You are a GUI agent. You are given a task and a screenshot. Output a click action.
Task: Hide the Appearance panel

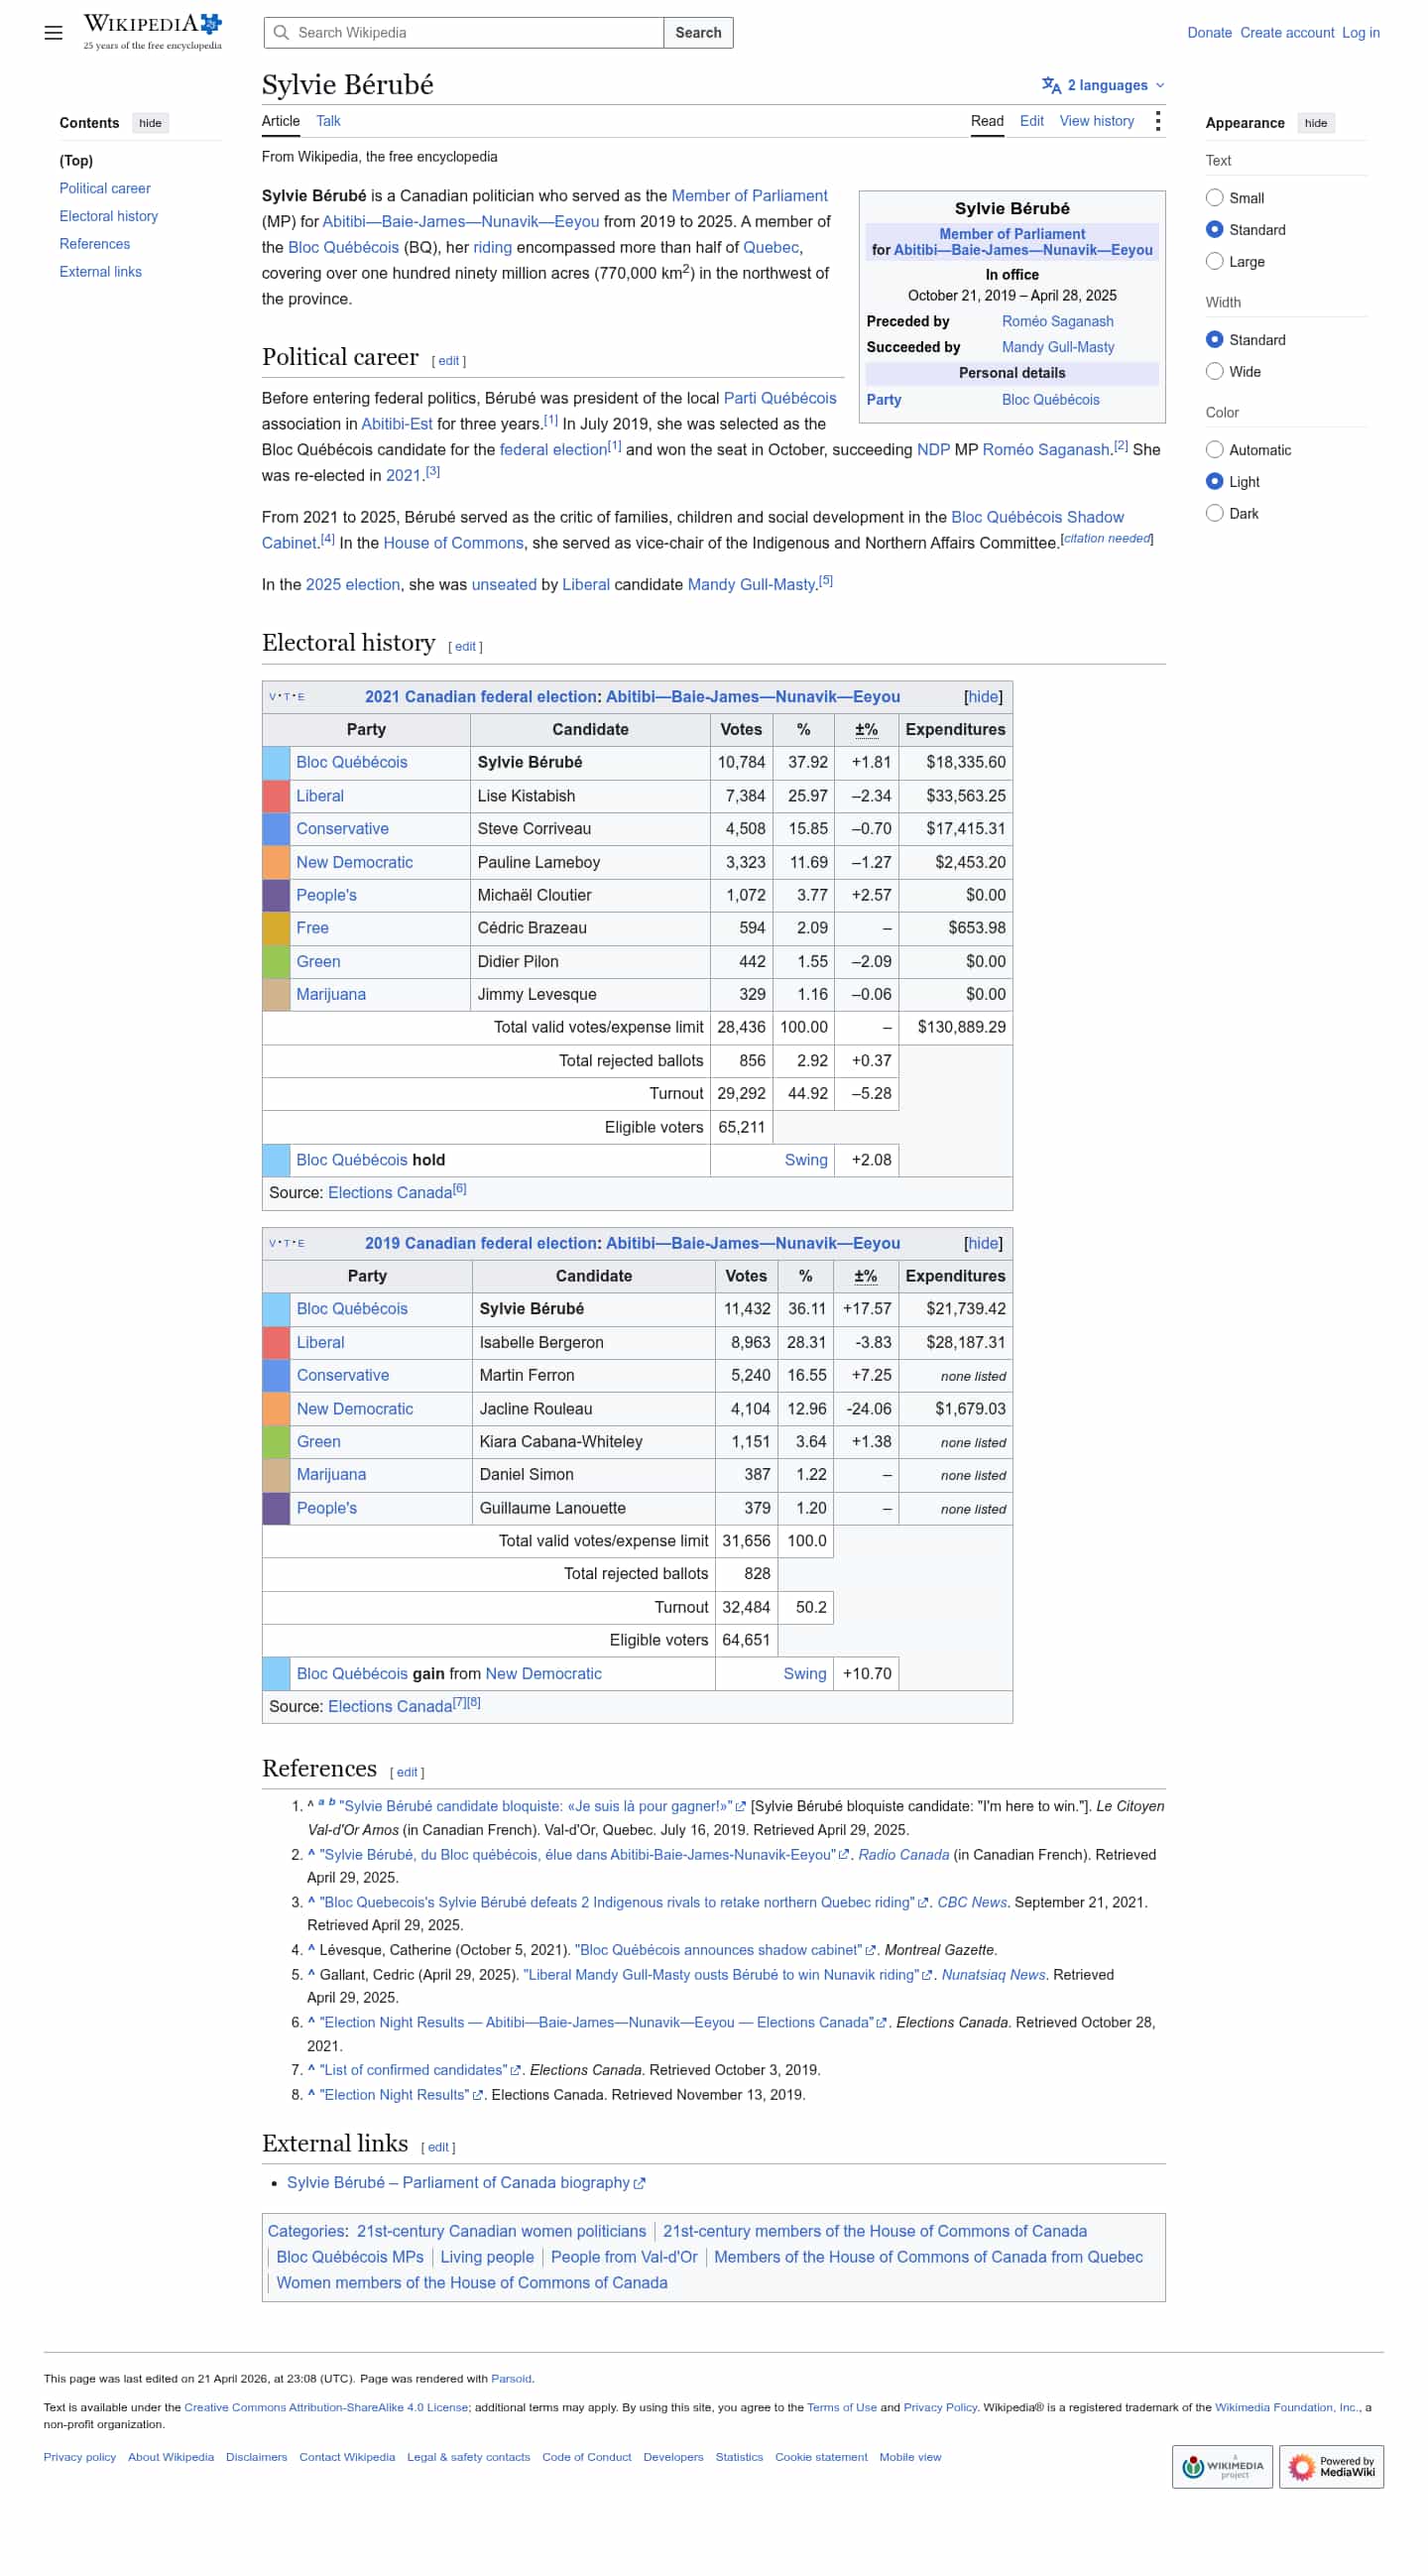point(1315,123)
